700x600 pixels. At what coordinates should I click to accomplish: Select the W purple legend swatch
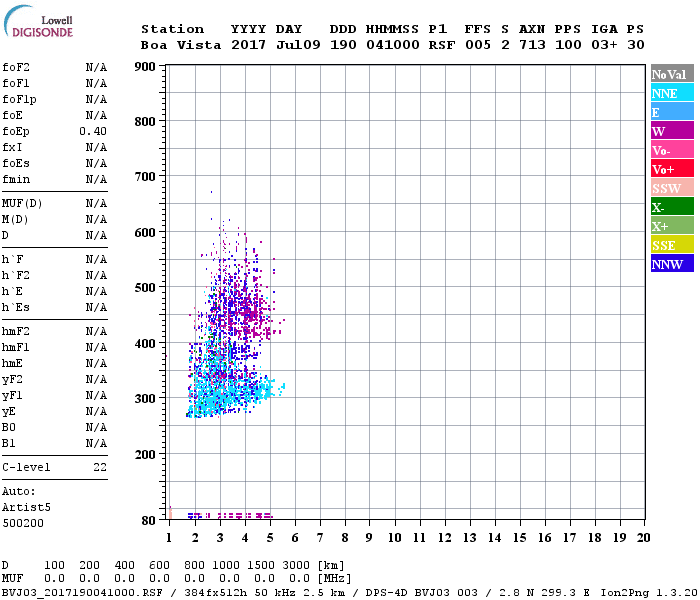pos(672,131)
